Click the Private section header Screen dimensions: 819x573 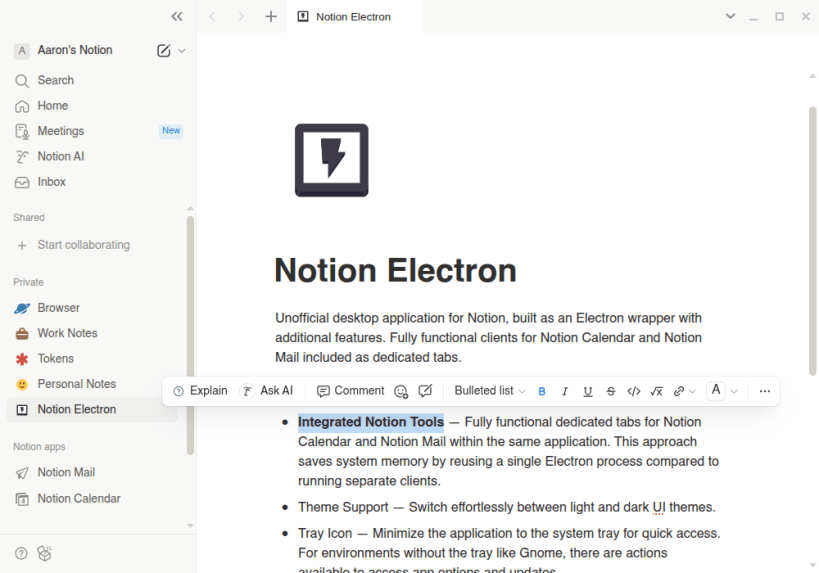click(29, 283)
